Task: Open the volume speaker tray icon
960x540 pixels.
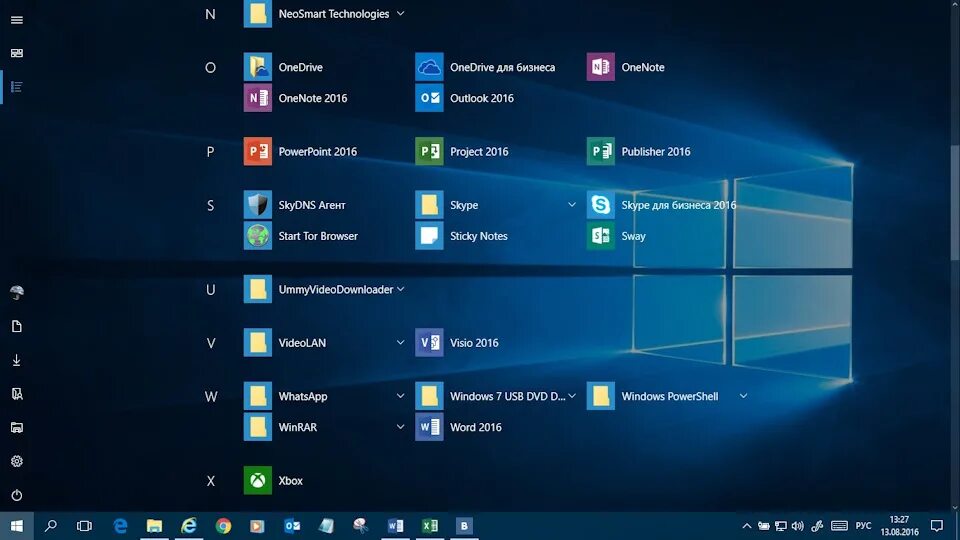Action: (798, 526)
